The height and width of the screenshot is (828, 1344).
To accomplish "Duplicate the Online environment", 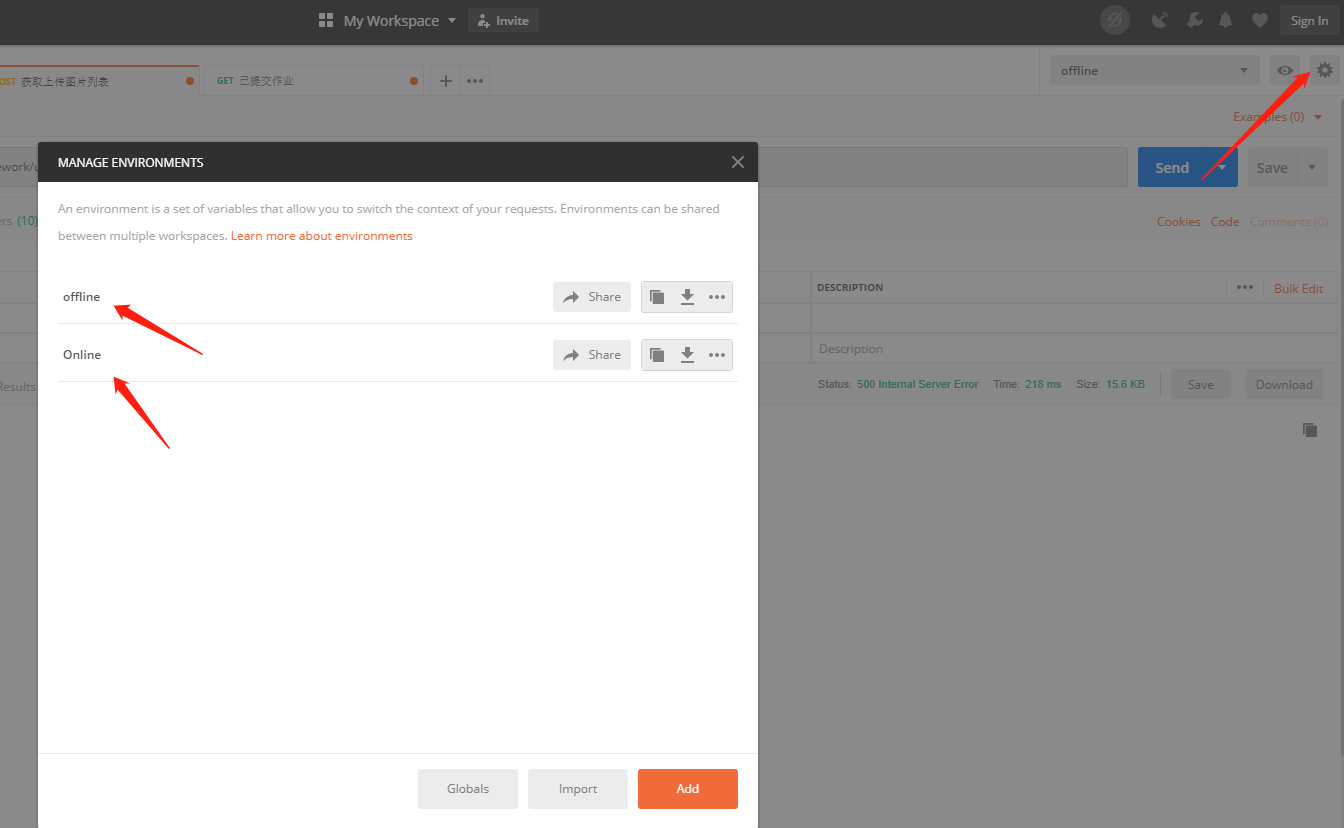I will [x=657, y=355].
